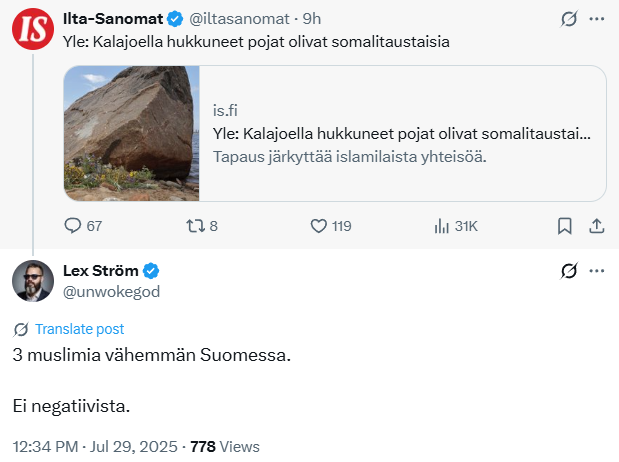This screenshot has height=462, width=619.
Task: Like the Ilta-Sanomat post
Action: point(319,226)
